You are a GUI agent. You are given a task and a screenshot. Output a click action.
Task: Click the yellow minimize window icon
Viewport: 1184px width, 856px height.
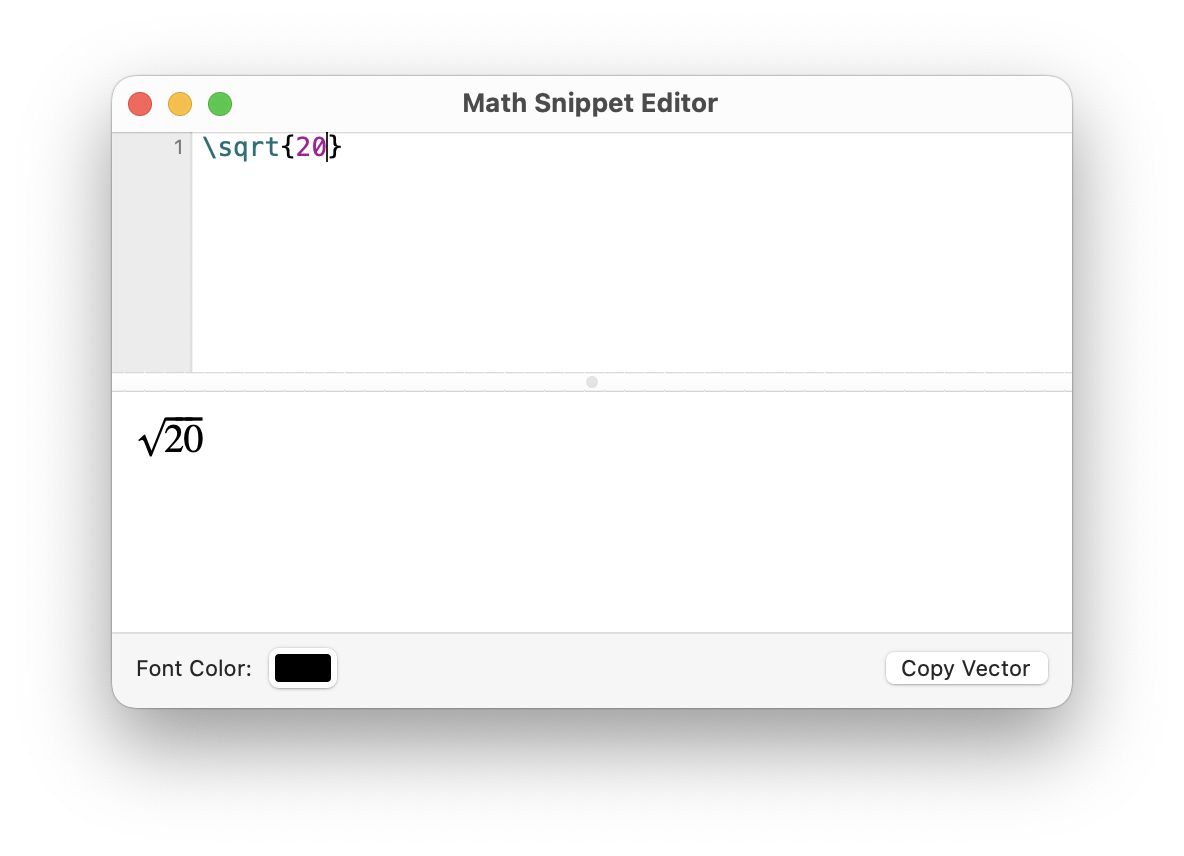(180, 103)
